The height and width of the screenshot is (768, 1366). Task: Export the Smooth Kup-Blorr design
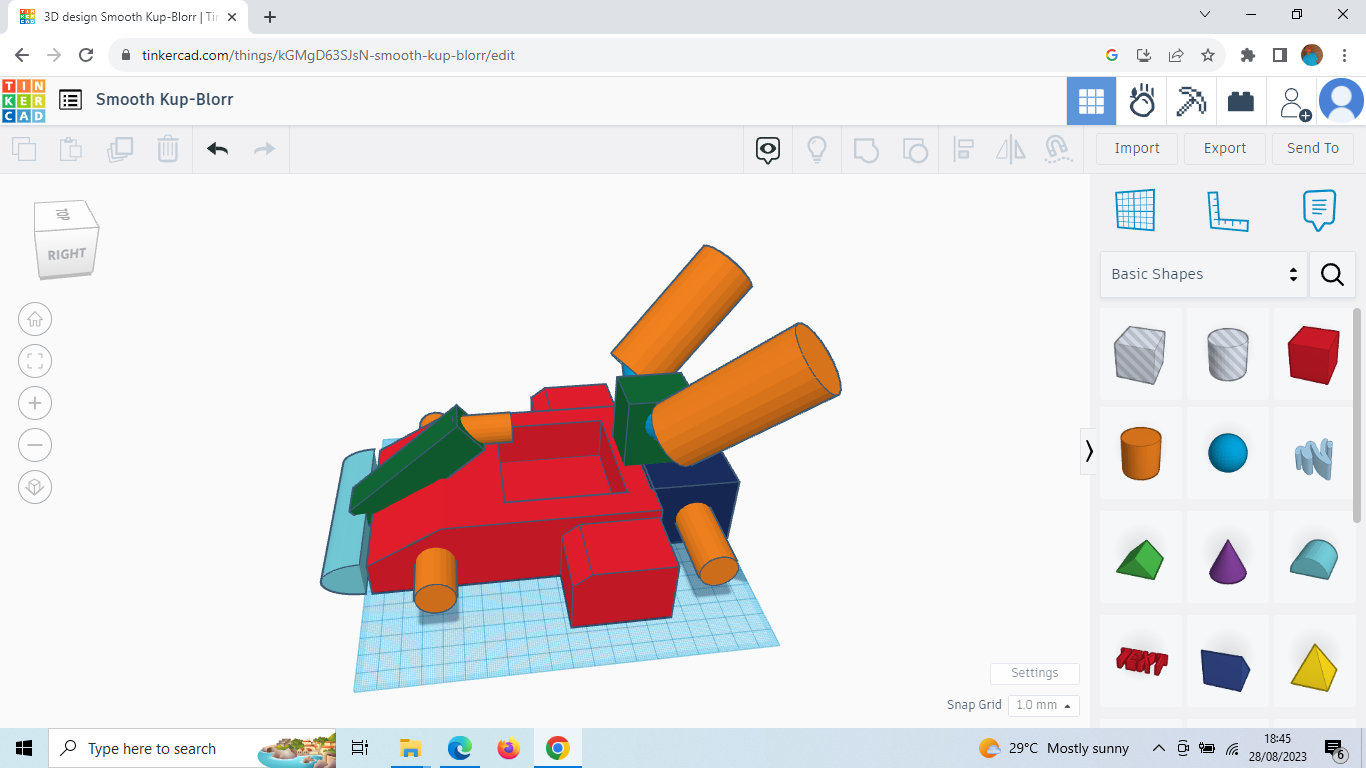tap(1224, 148)
